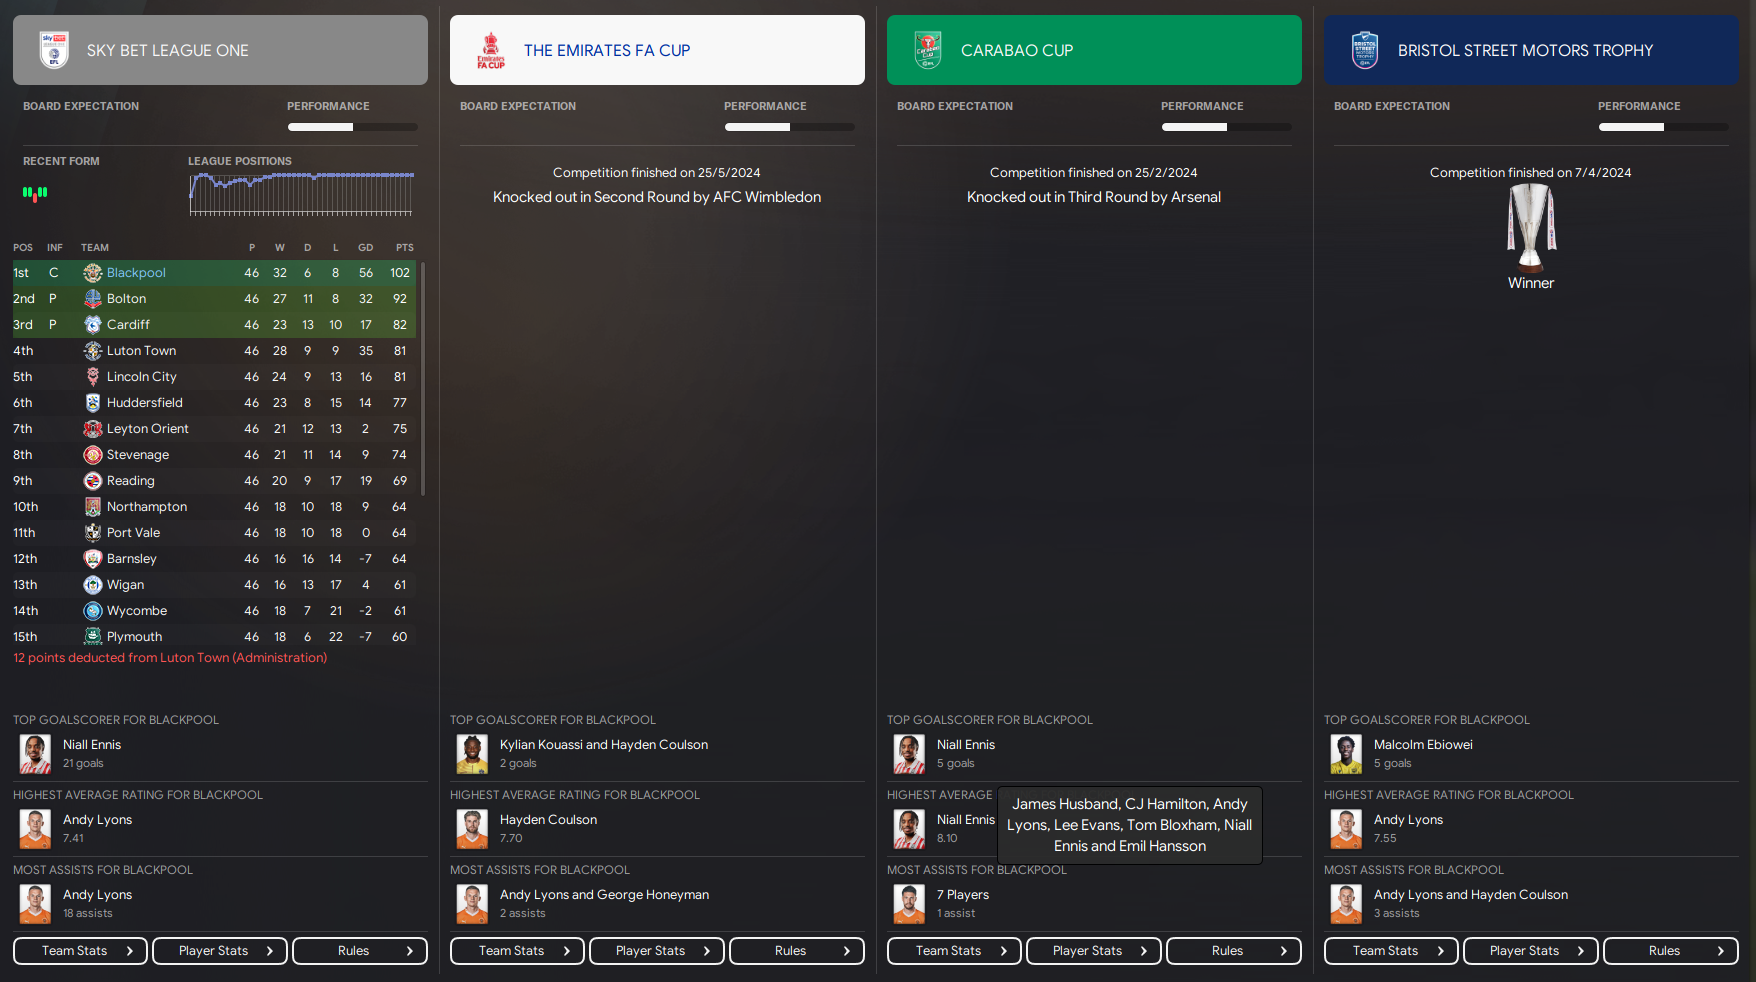Click the Emirates FA Cup logo
Viewport: 1756px width, 982px height.
coord(491,50)
